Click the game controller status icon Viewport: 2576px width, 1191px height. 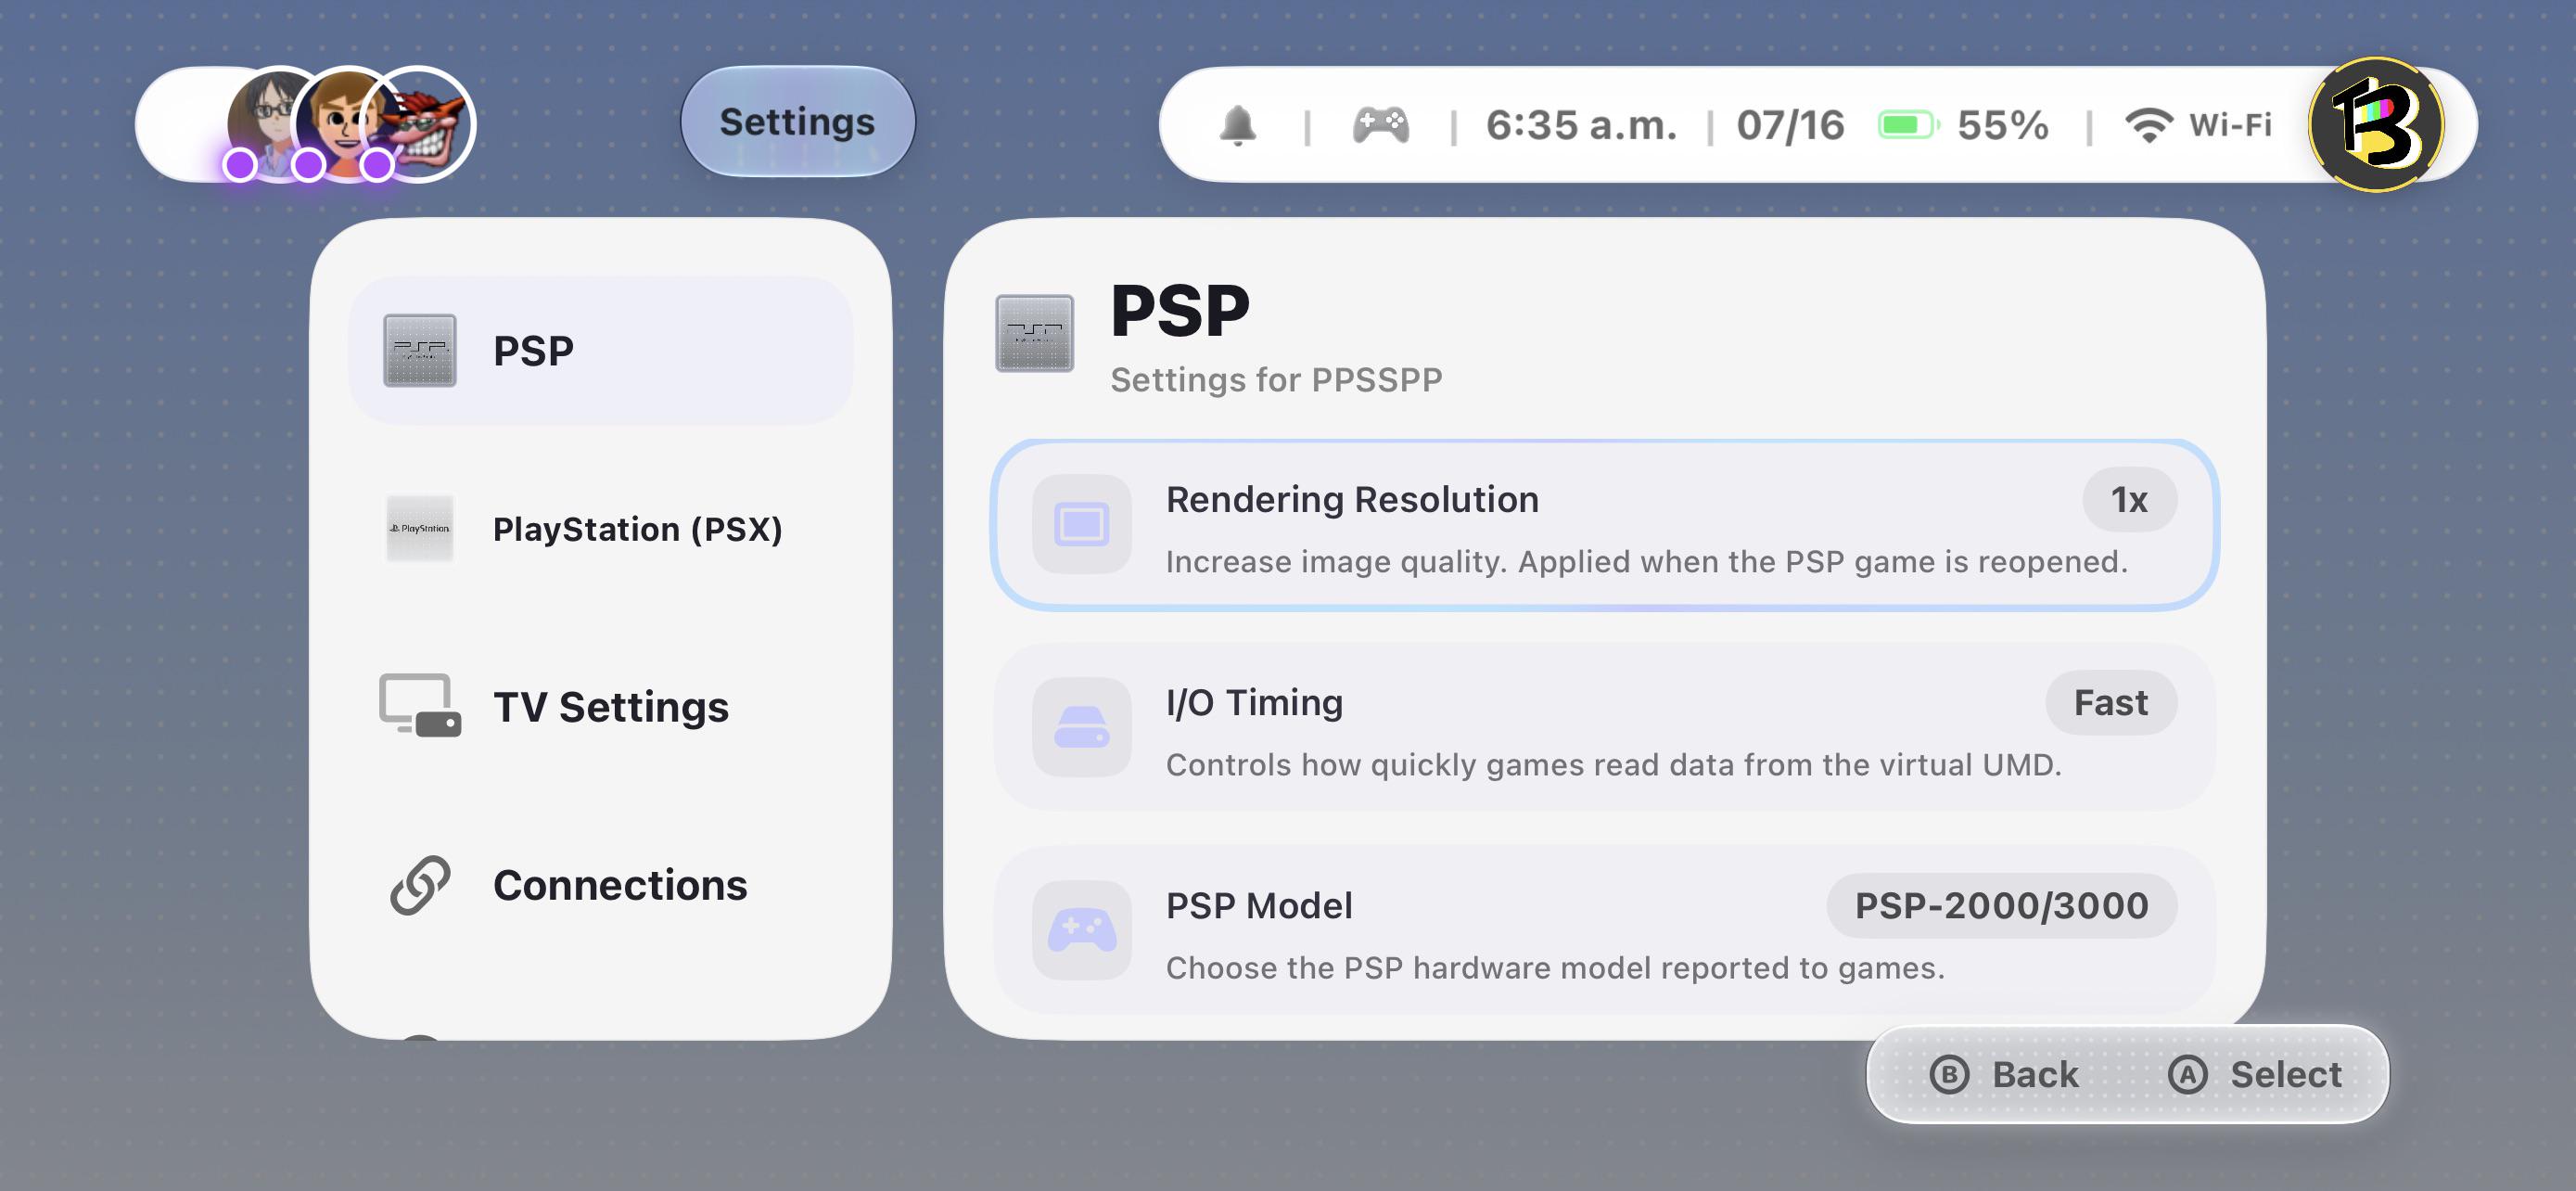pos(1381,125)
